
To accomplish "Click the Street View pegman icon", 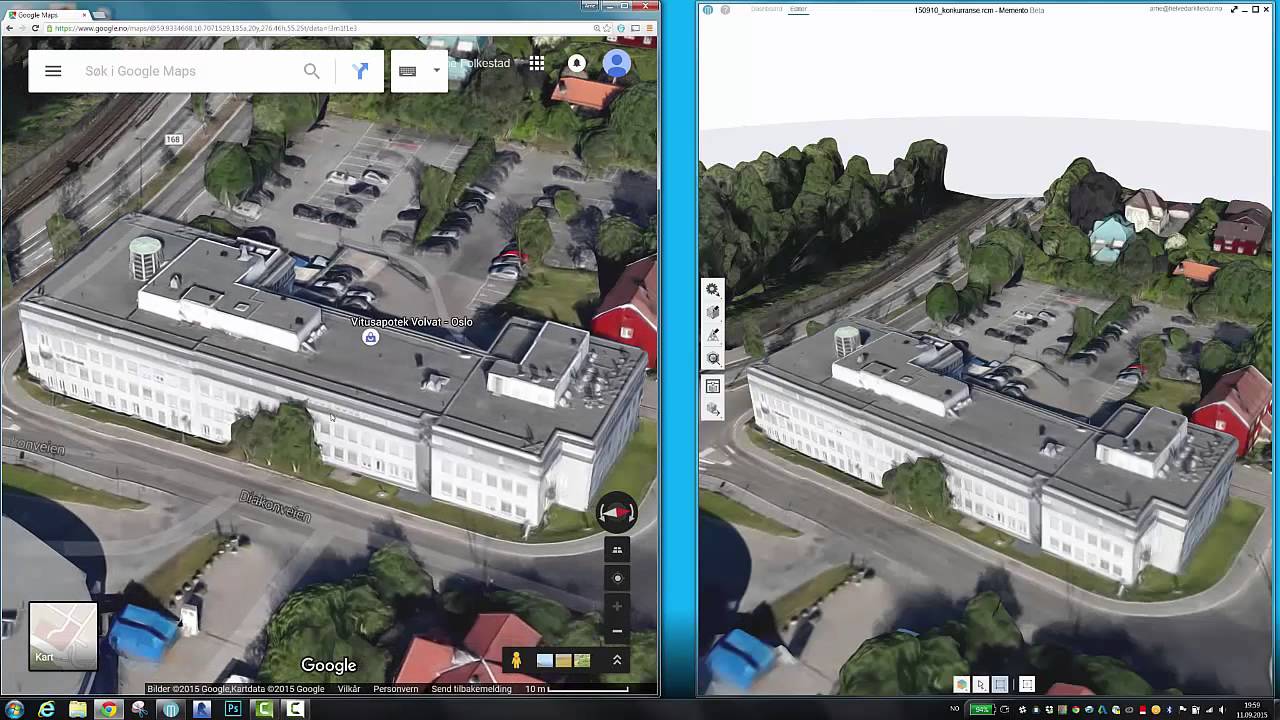I will tap(516, 660).
